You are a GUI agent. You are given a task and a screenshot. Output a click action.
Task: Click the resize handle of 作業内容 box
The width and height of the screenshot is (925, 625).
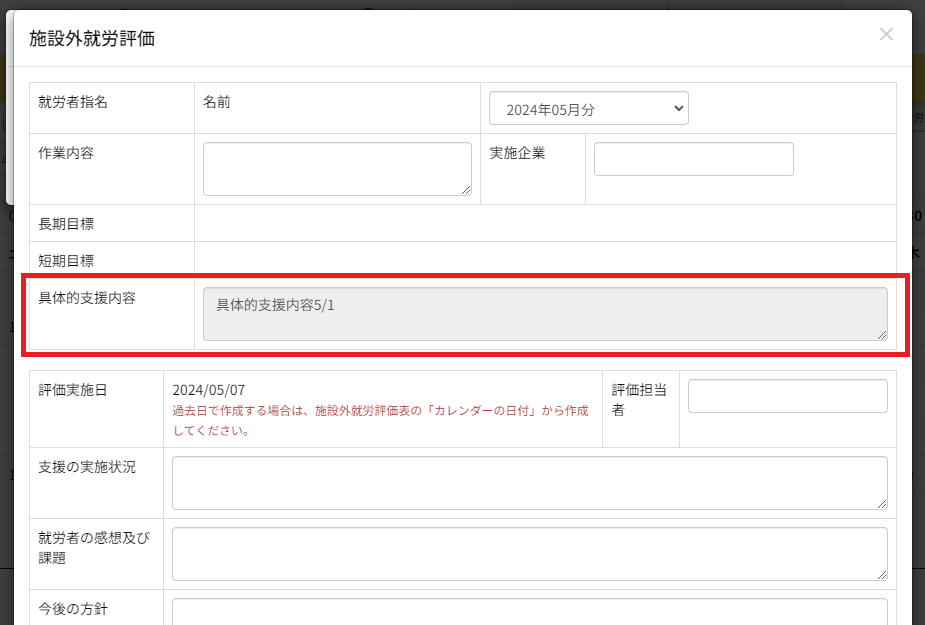coord(466,190)
